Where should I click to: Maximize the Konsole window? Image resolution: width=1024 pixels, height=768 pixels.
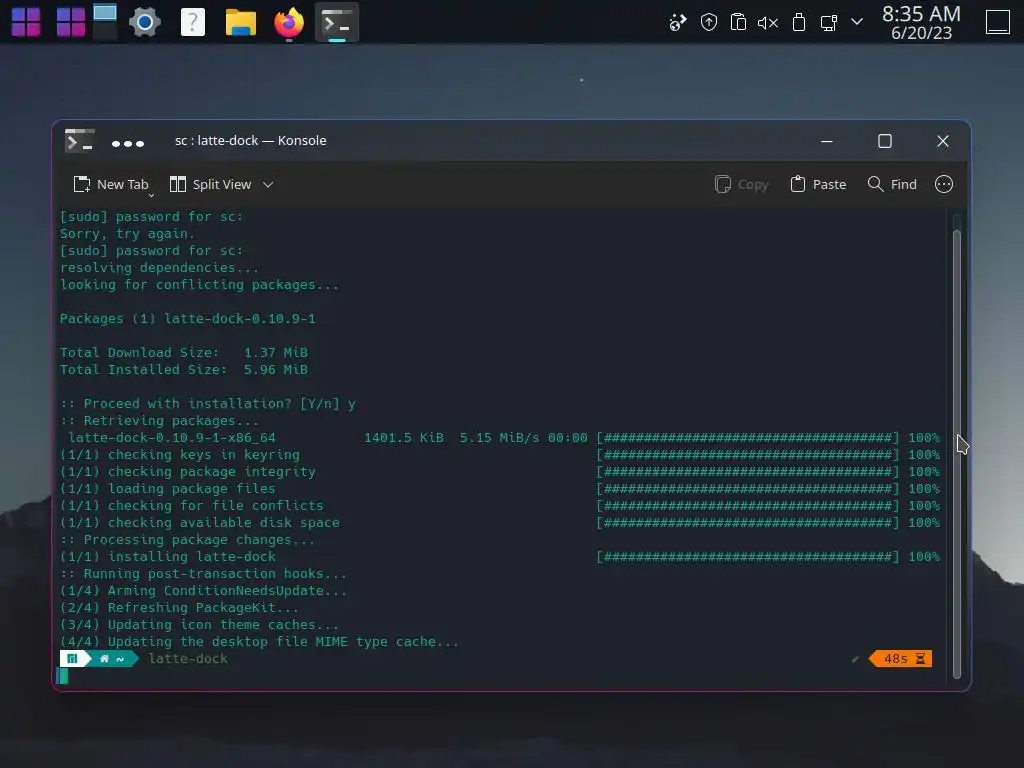(x=885, y=141)
